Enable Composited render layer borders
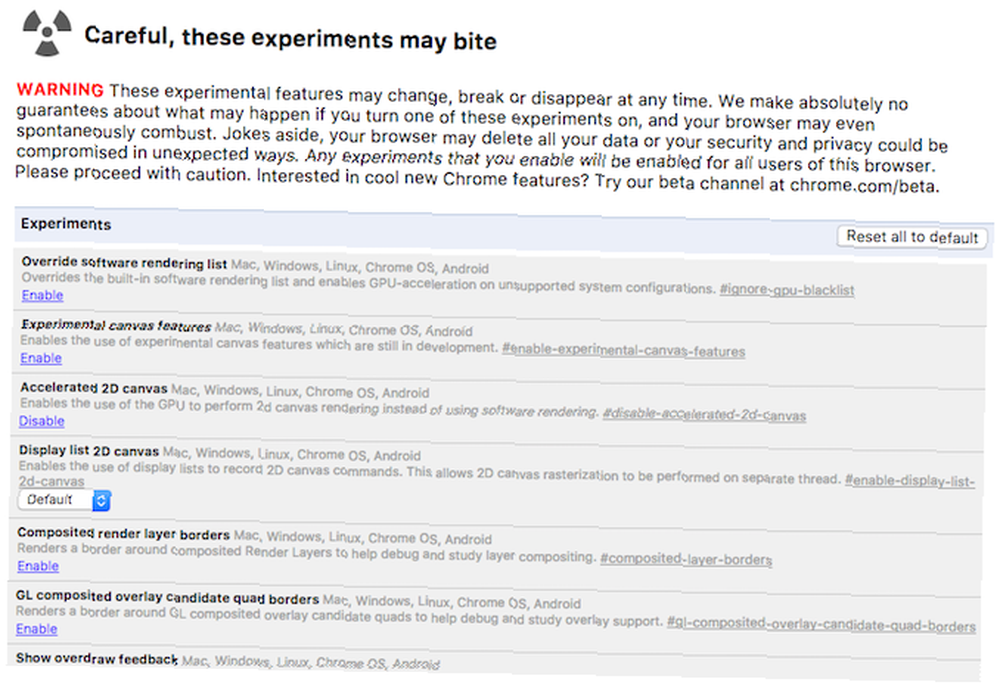The width and height of the screenshot is (1000, 685). point(38,566)
